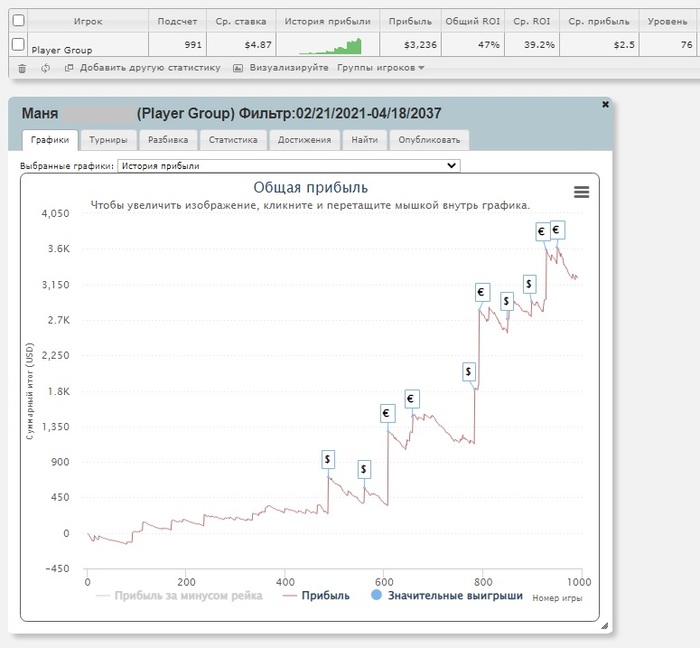Sort by the Общий ROI column
Screen dimensions: 700x648
coord(473,21)
